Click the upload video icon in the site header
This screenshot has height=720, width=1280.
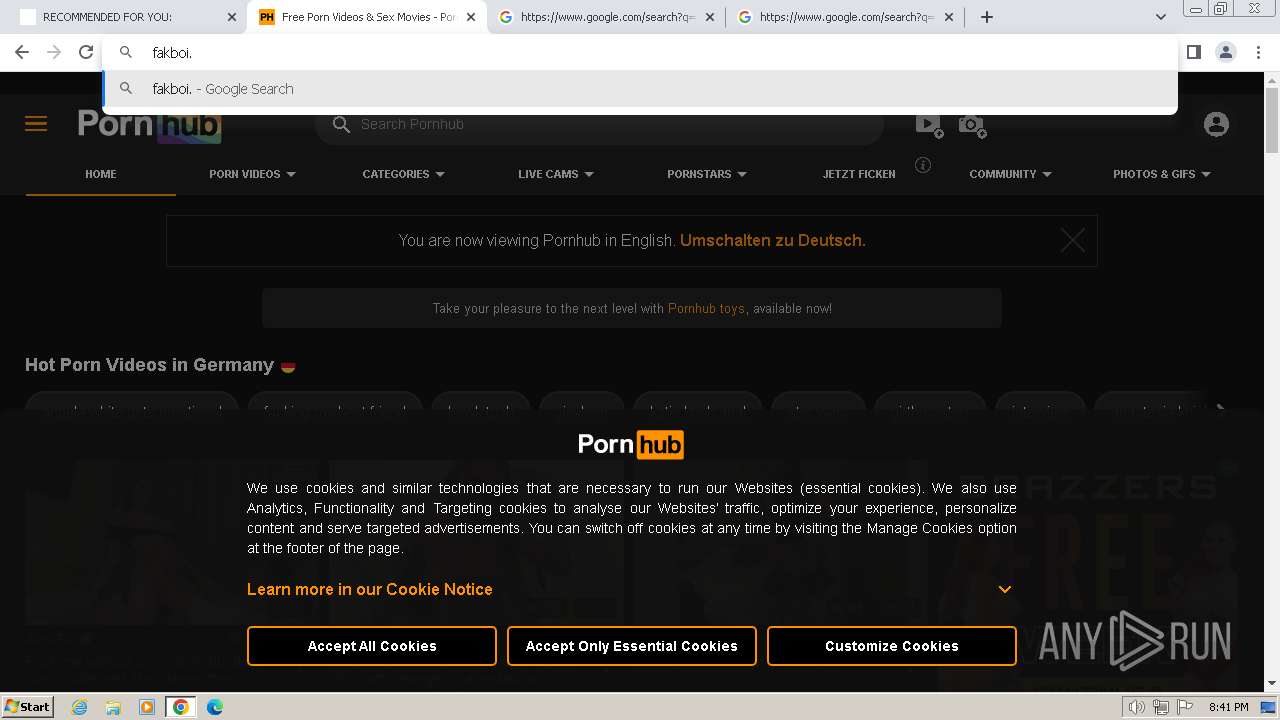929,125
